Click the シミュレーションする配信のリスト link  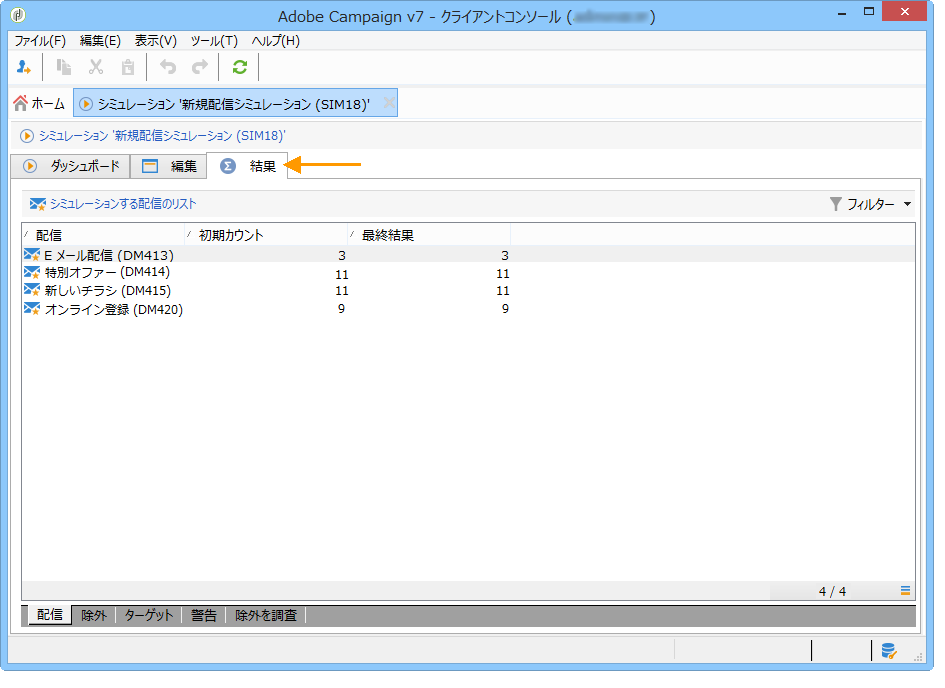pyautogui.click(x=123, y=204)
